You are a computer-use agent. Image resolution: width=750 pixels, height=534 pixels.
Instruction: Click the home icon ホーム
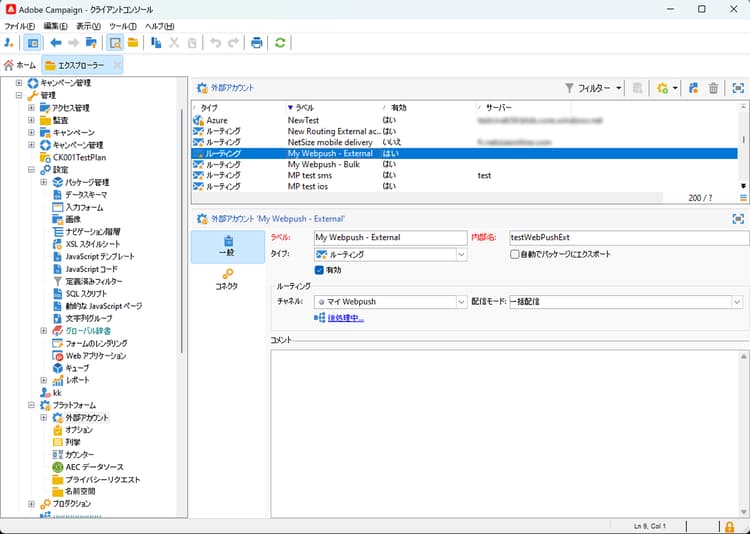coord(19,65)
